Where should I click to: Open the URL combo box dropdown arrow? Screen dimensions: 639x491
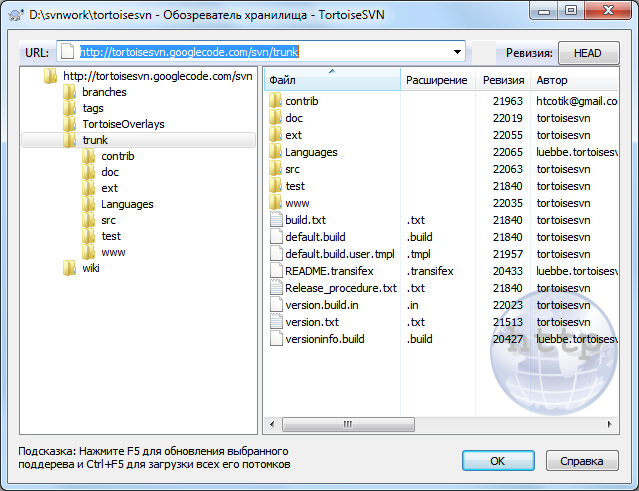[x=457, y=52]
